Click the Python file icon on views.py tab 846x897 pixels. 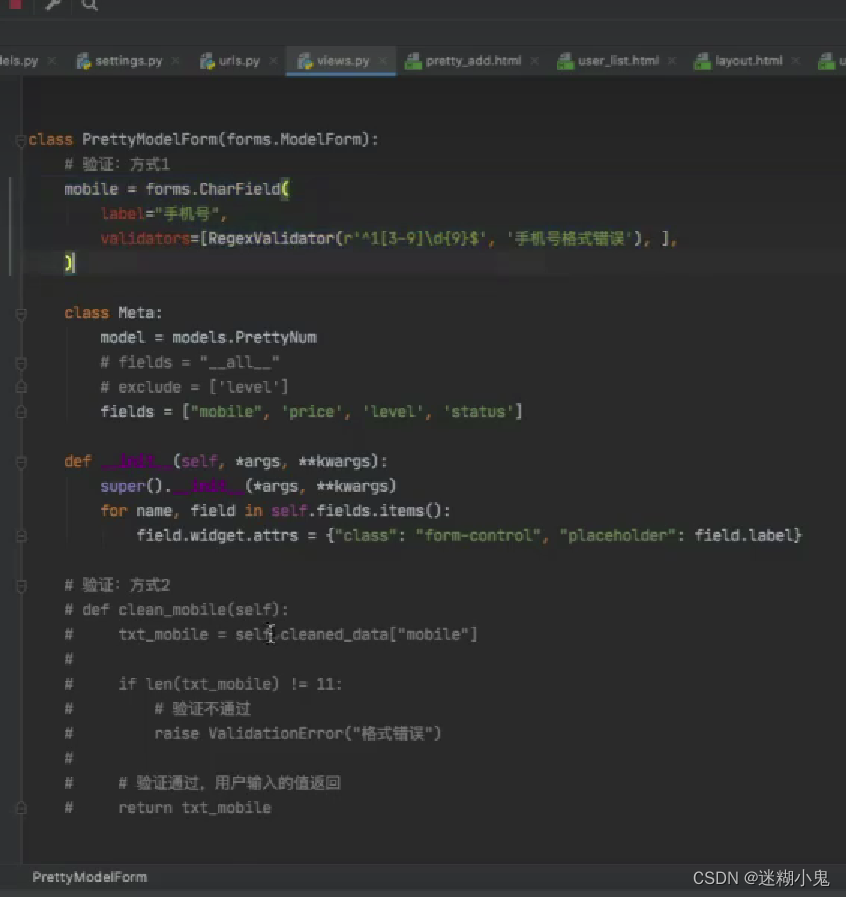click(305, 61)
